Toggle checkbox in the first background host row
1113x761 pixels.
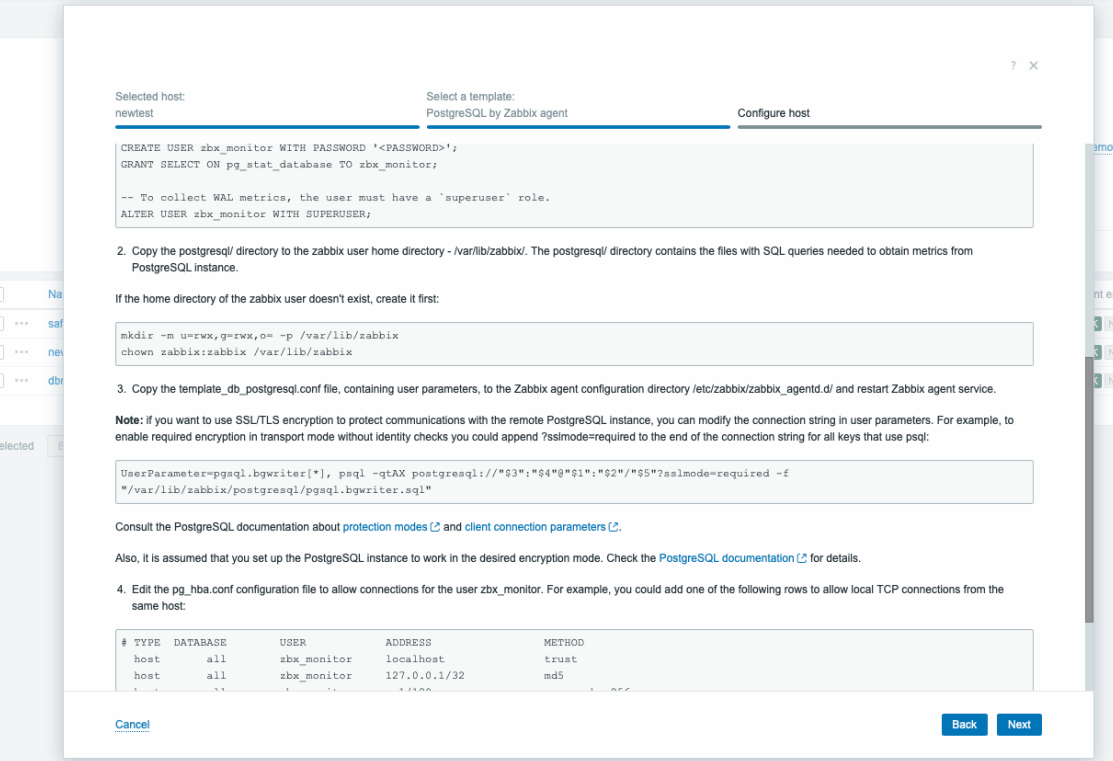[x=1, y=324]
